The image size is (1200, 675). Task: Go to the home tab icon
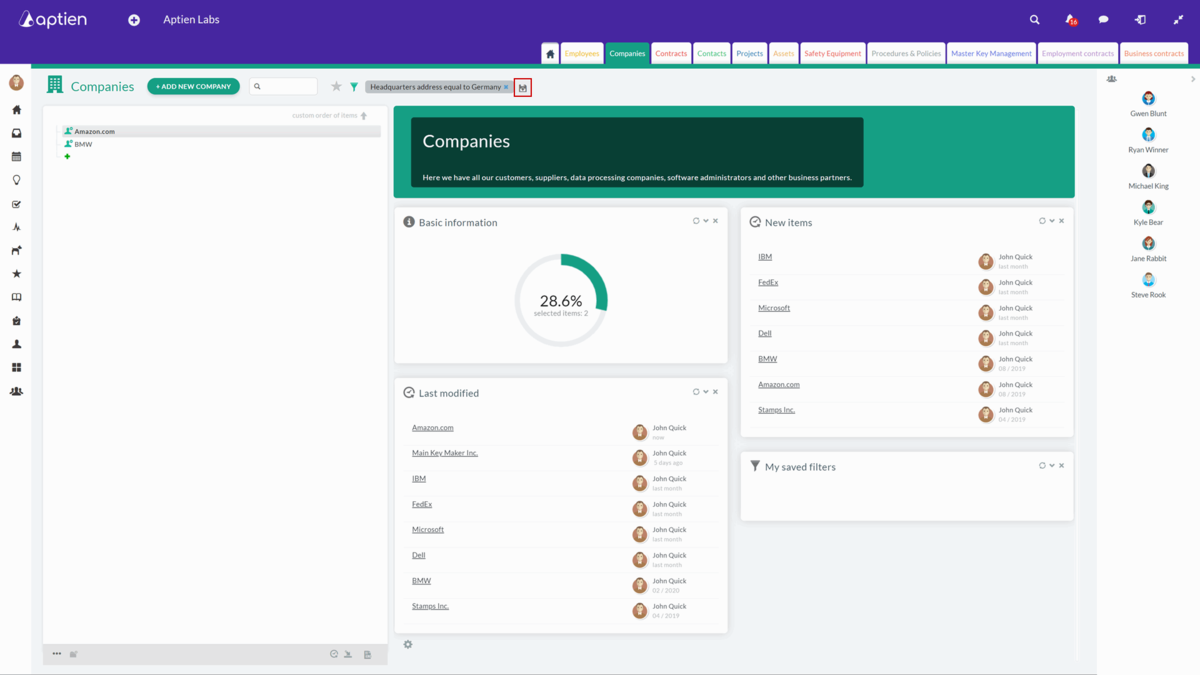click(550, 53)
